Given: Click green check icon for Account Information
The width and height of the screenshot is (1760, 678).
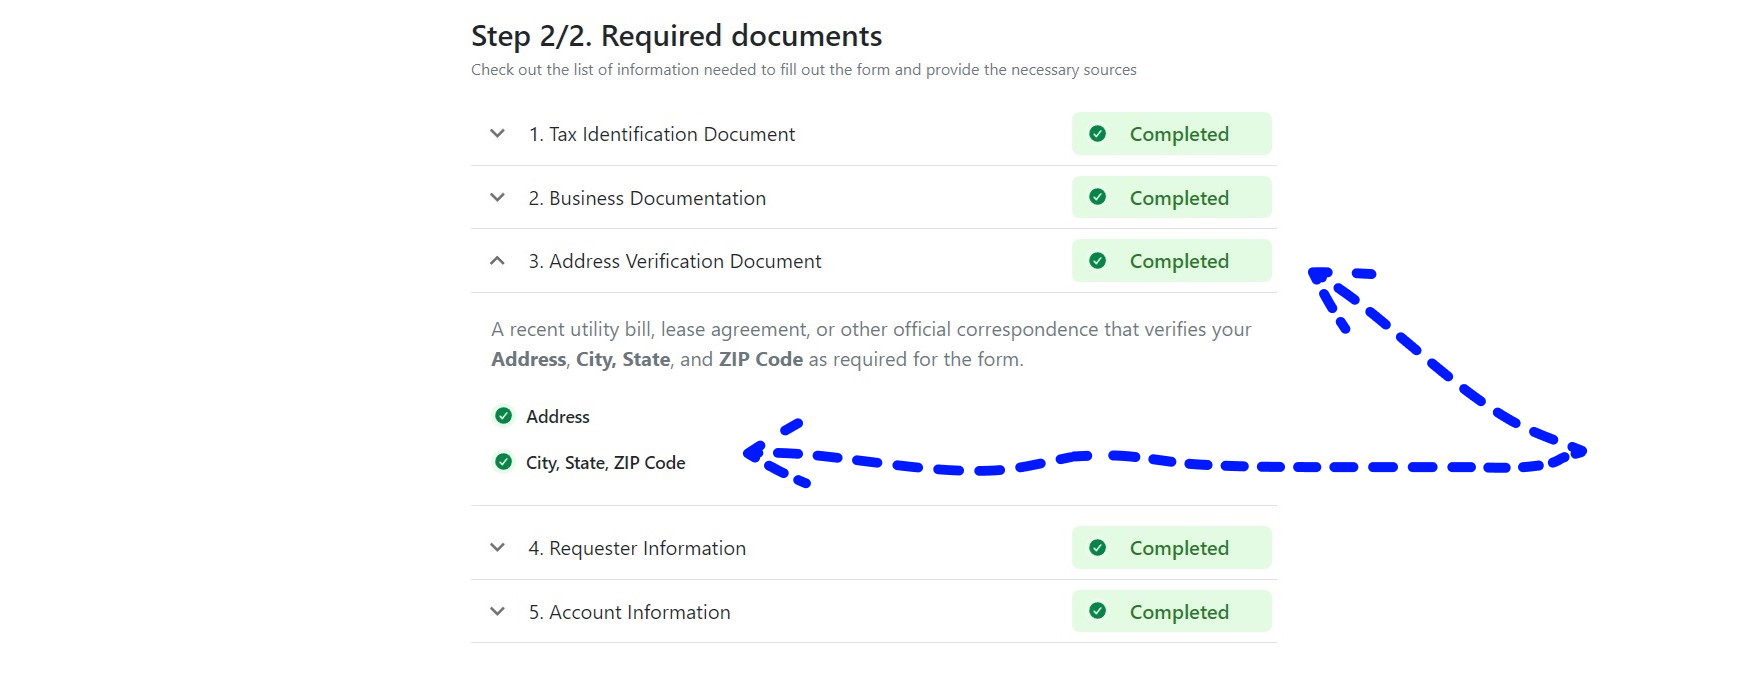Looking at the screenshot, I should [x=1097, y=611].
